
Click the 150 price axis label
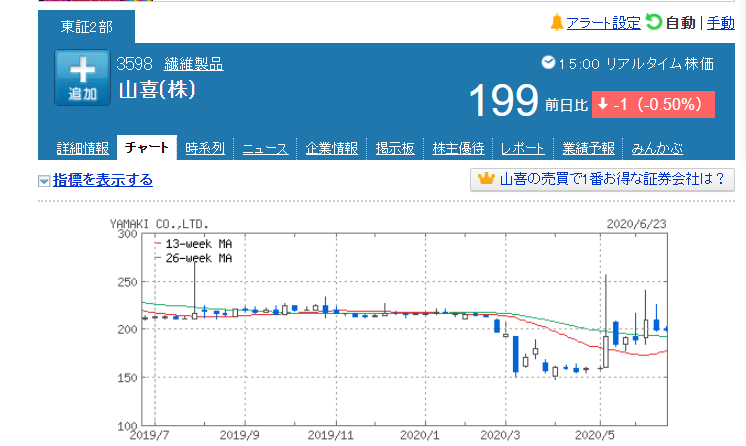(127, 378)
